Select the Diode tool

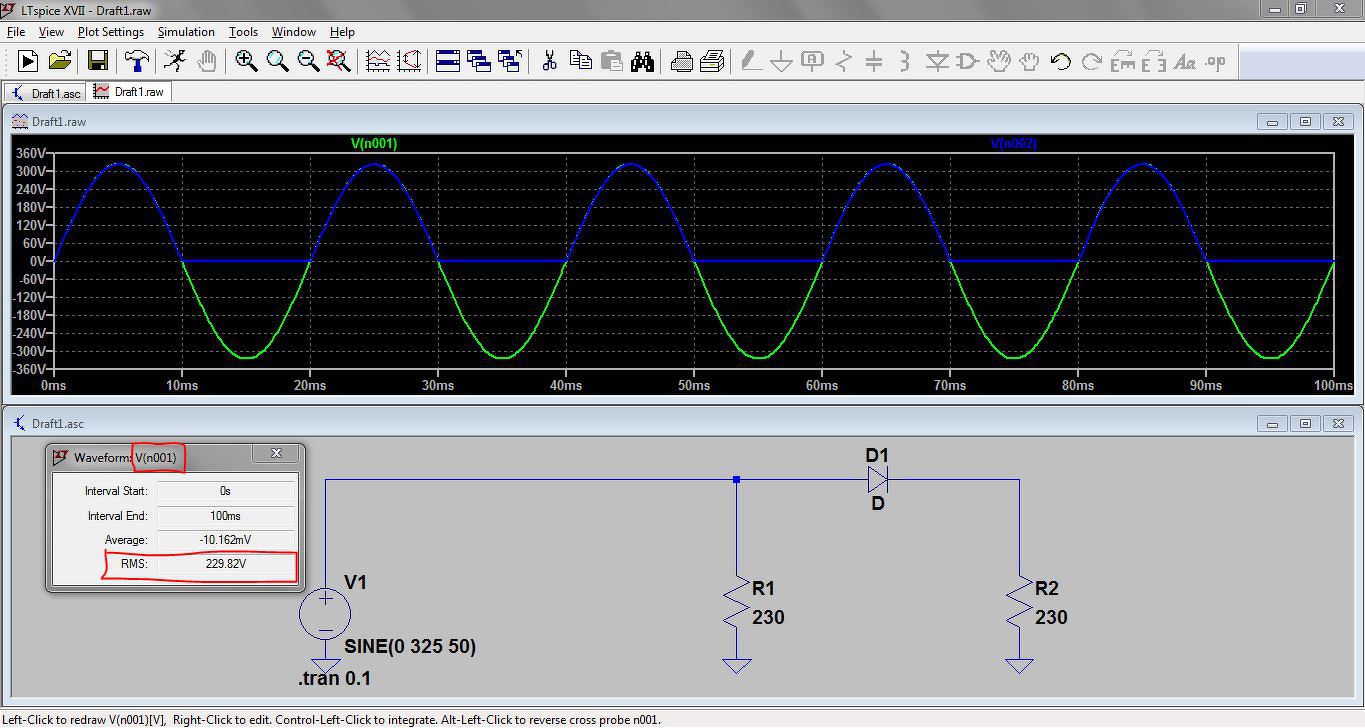936,62
